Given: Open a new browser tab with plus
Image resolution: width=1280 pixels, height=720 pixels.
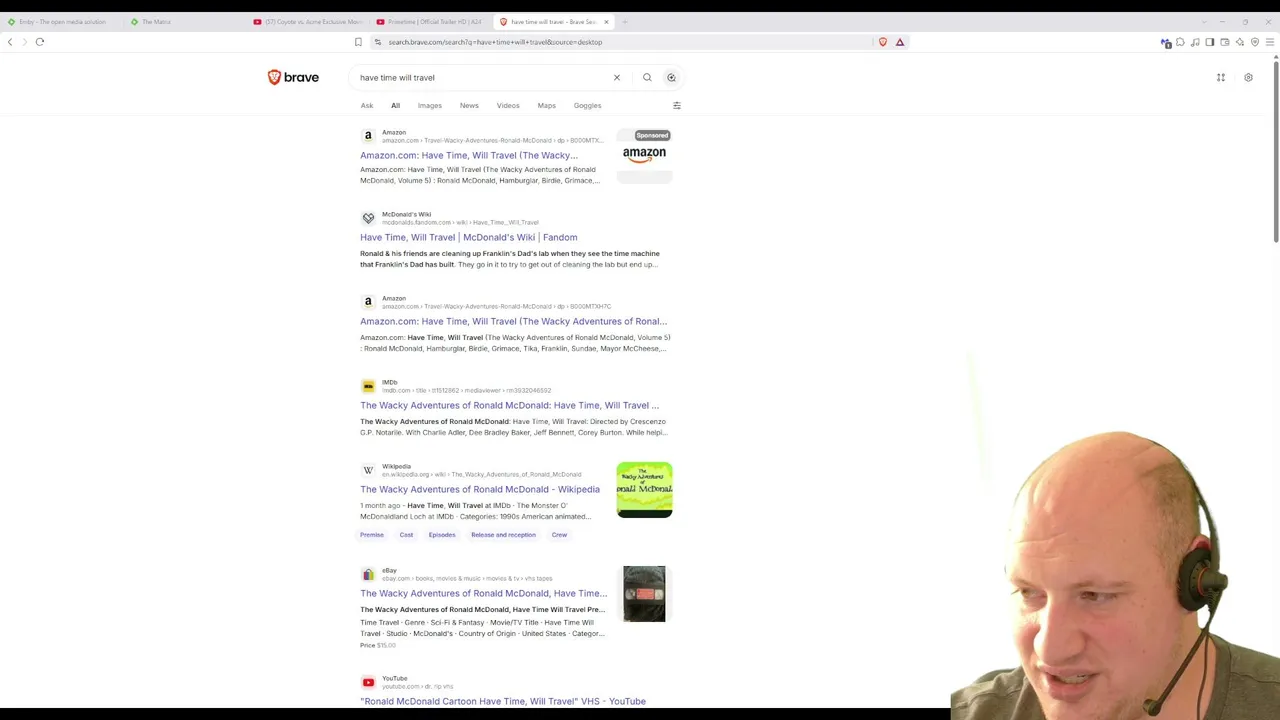Looking at the screenshot, I should (625, 21).
